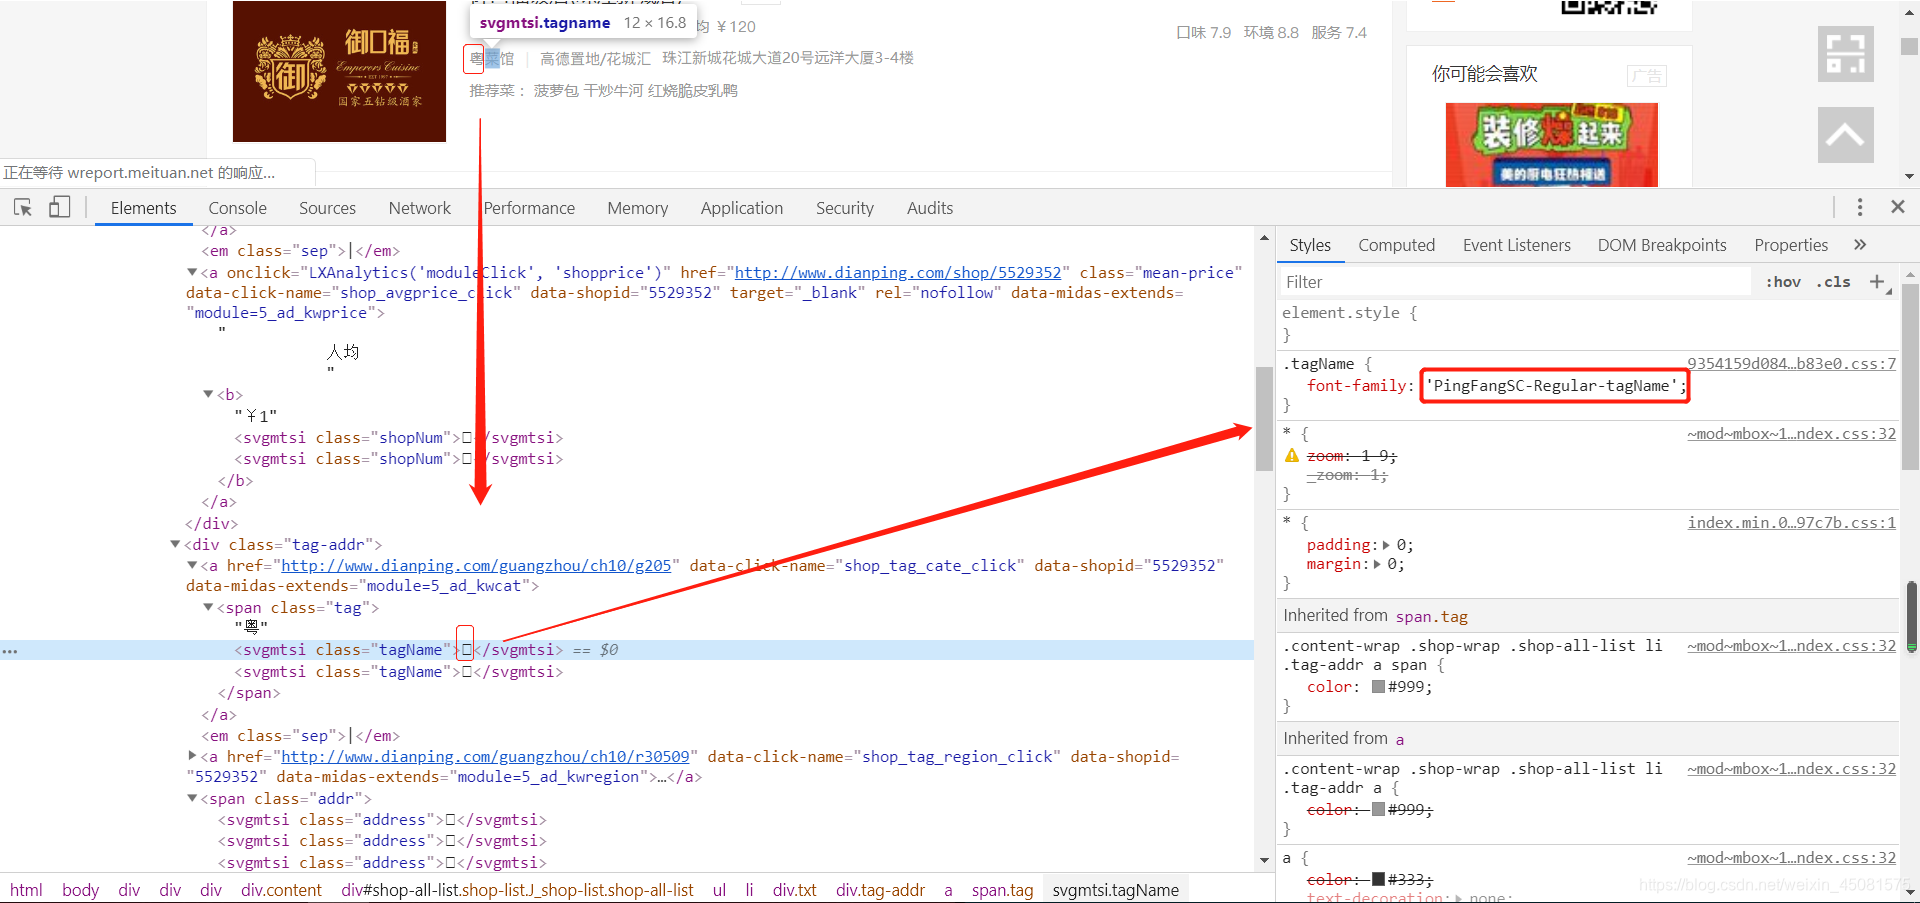Screen dimensions: 1920x903
Task: Open the Console tab
Action: tap(238, 208)
